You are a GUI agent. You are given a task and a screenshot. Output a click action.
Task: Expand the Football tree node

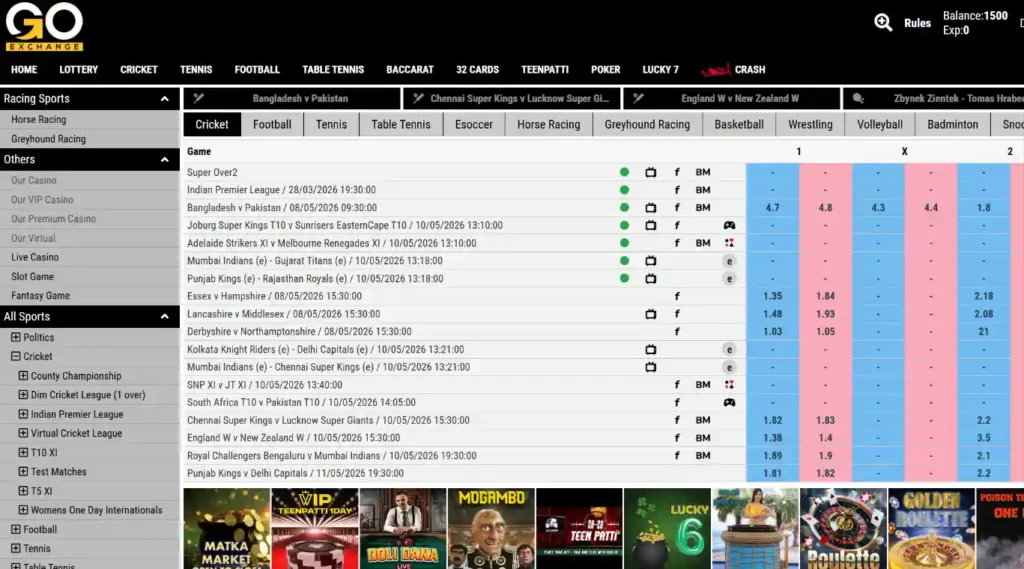(x=16, y=529)
